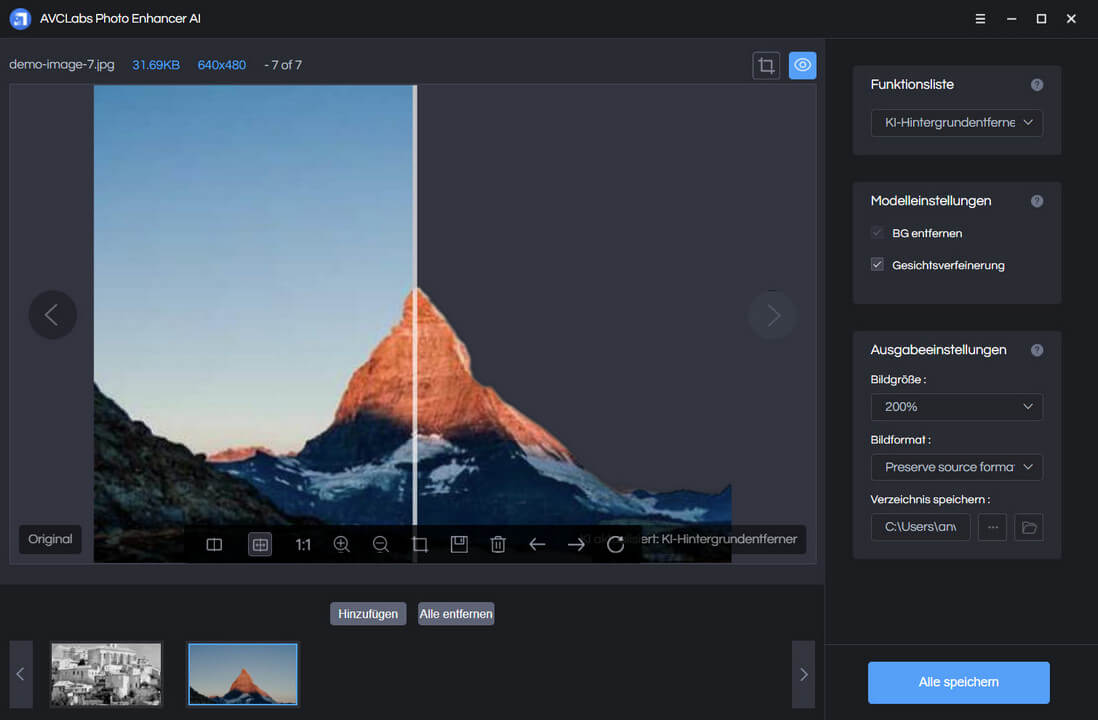The width and height of the screenshot is (1098, 720).
Task: Delete image with trash can icon
Action: [x=498, y=544]
